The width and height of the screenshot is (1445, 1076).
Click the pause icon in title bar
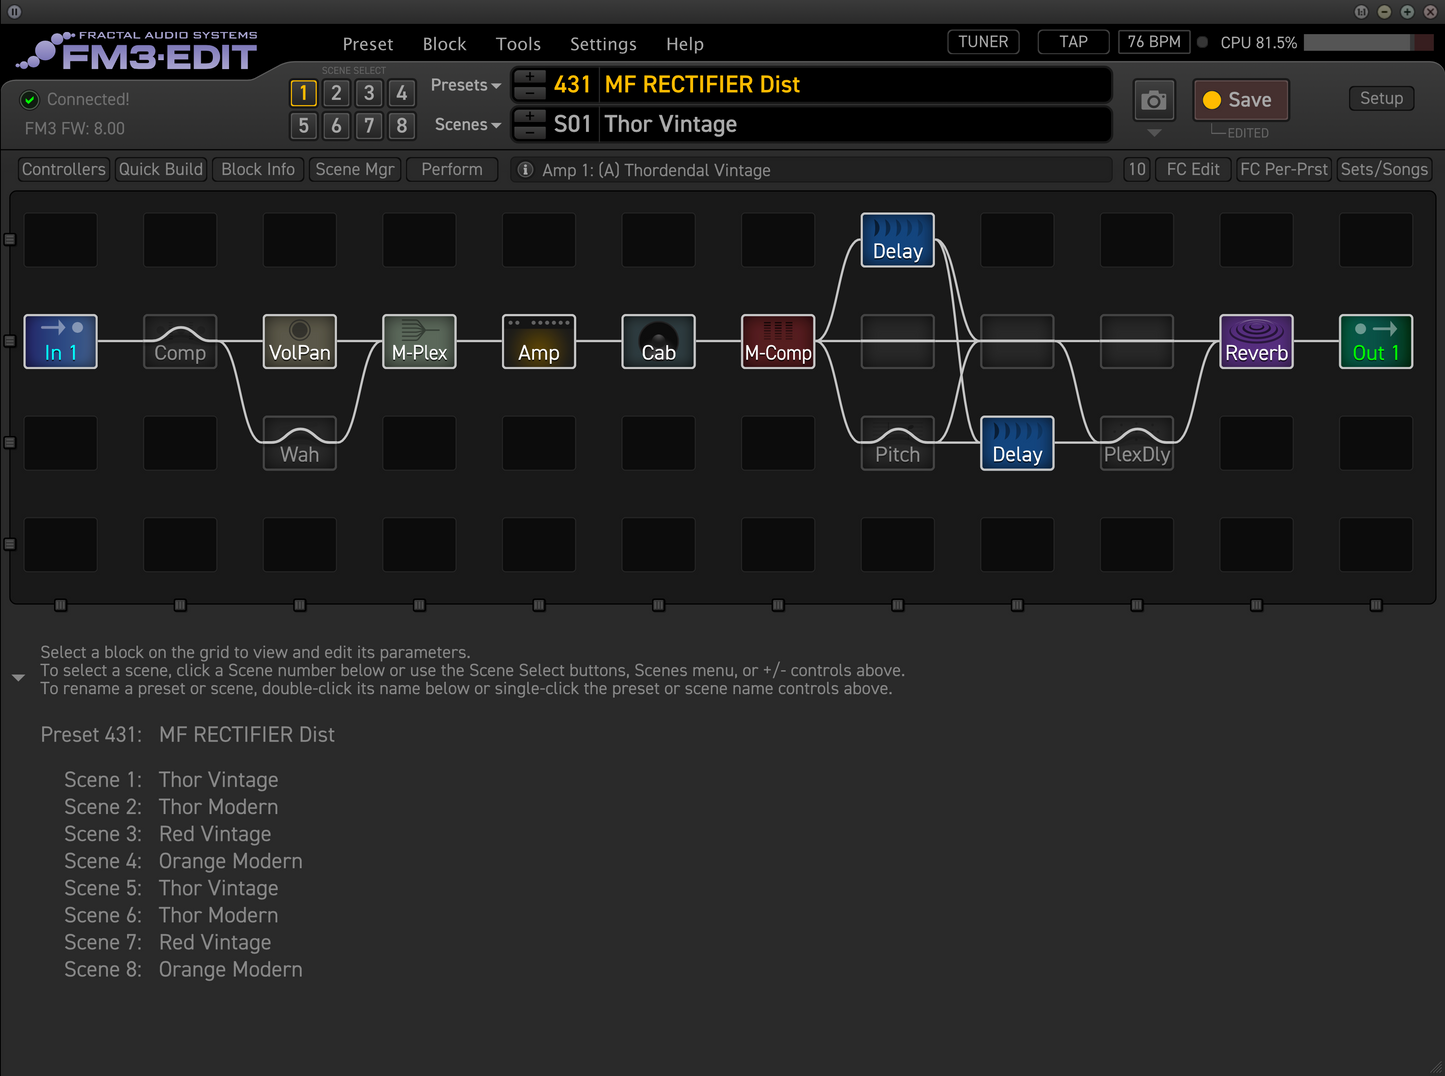click(14, 11)
